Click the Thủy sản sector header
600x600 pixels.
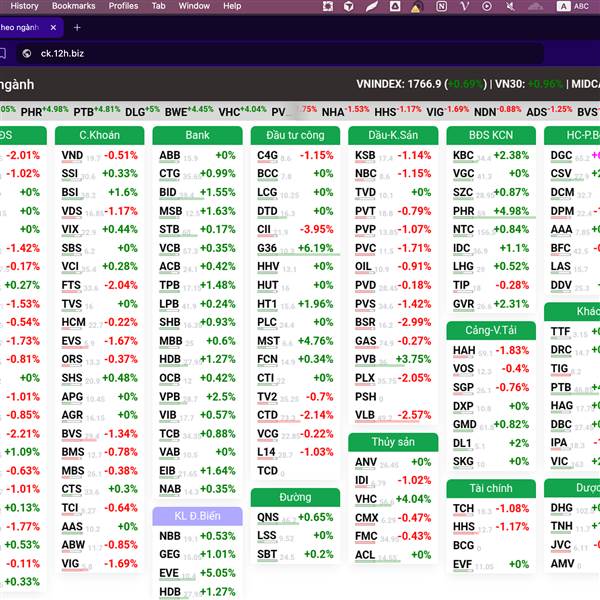(x=393, y=442)
